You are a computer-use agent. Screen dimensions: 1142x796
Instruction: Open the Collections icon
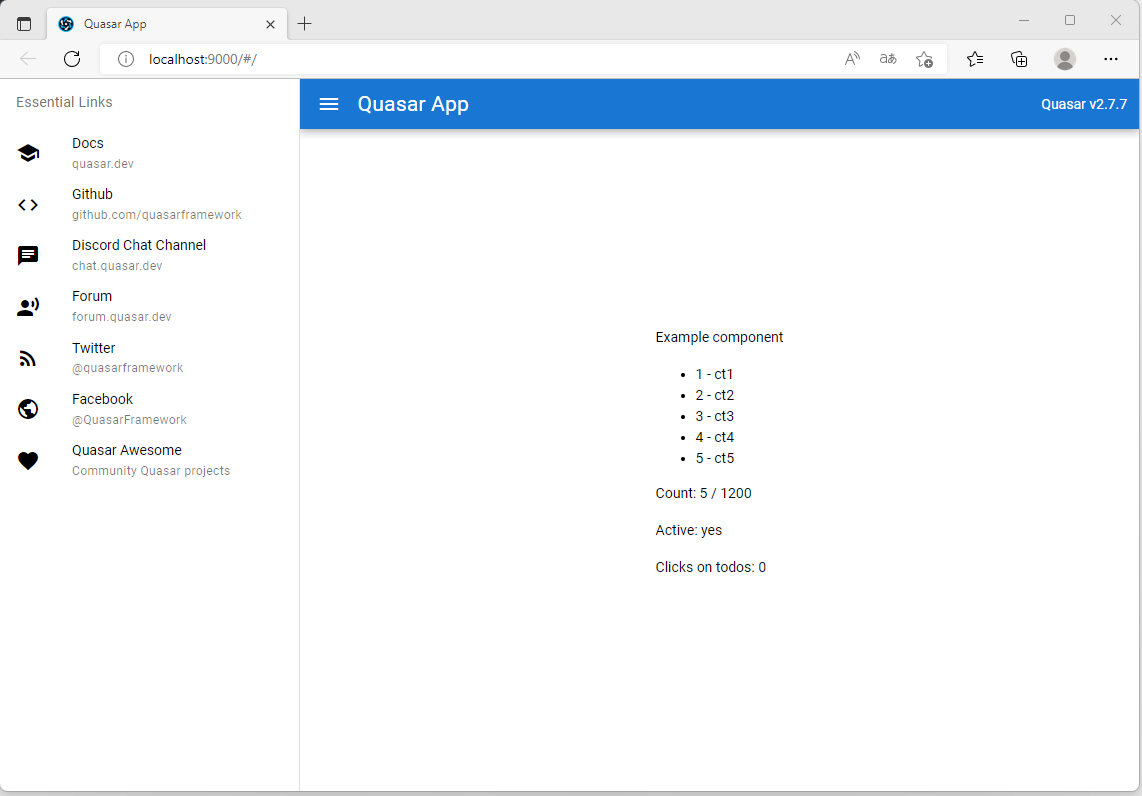click(1019, 59)
